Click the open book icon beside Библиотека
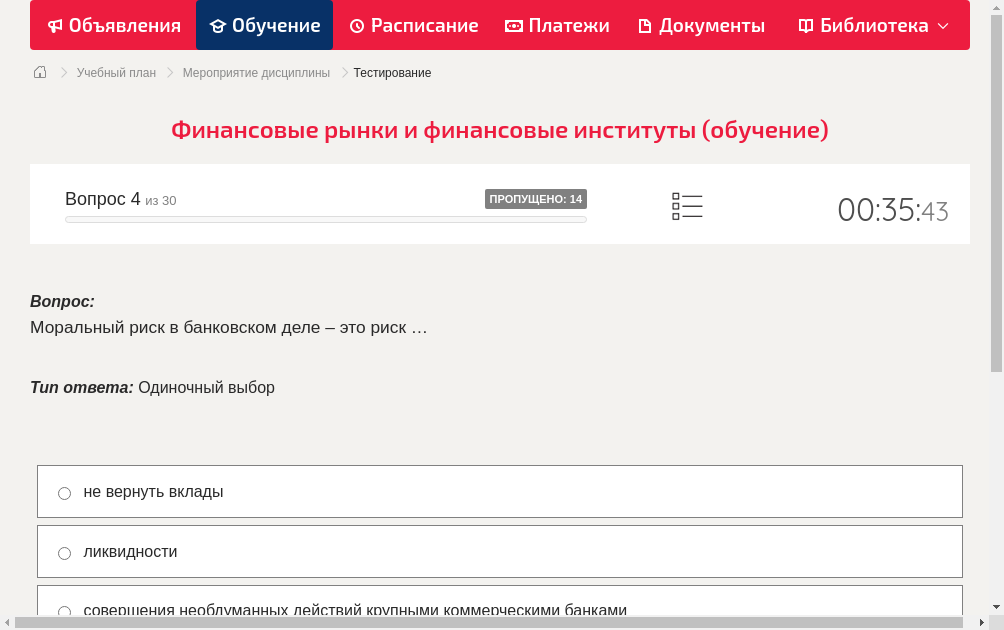The width and height of the screenshot is (1004, 630). tap(806, 26)
